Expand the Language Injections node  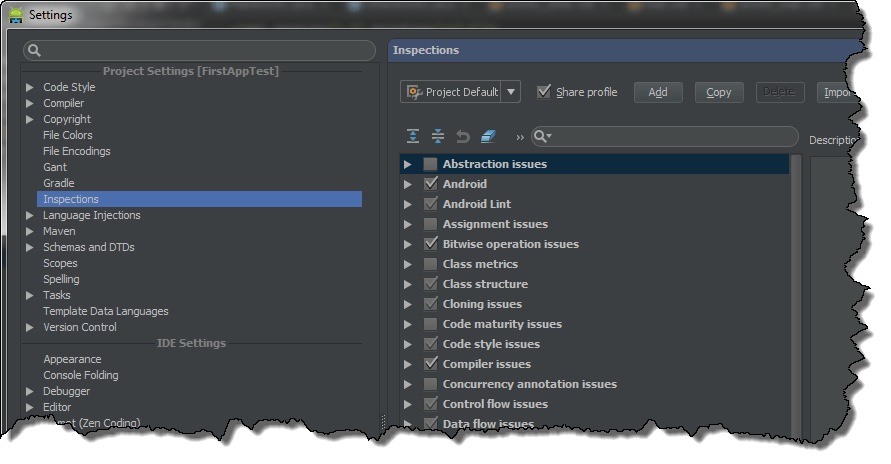[30, 215]
